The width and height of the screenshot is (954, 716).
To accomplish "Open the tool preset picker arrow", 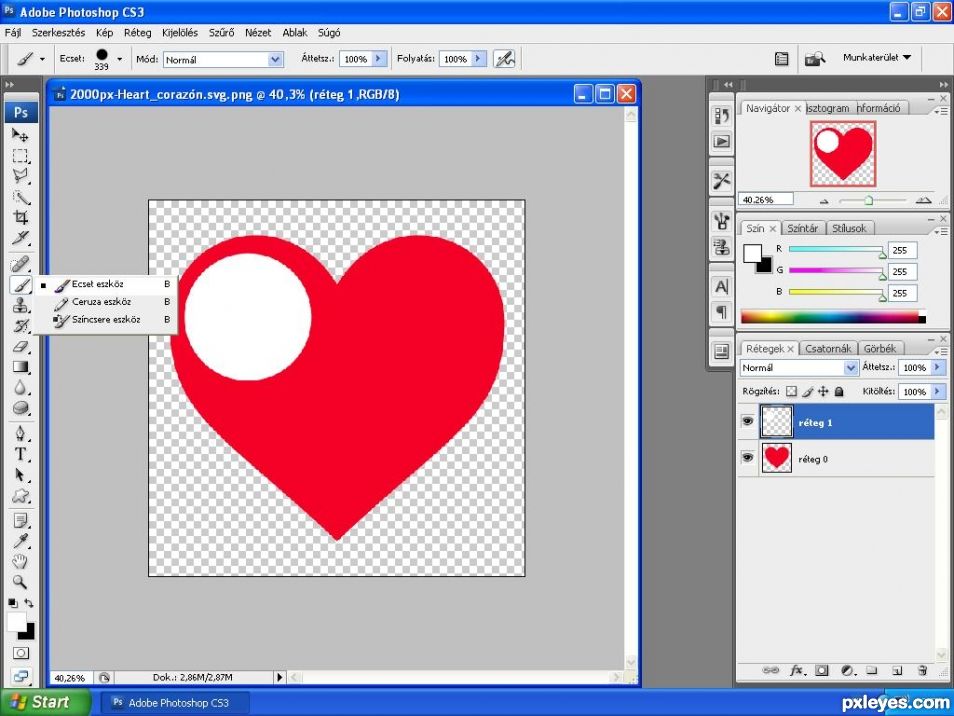I will tap(42, 59).
